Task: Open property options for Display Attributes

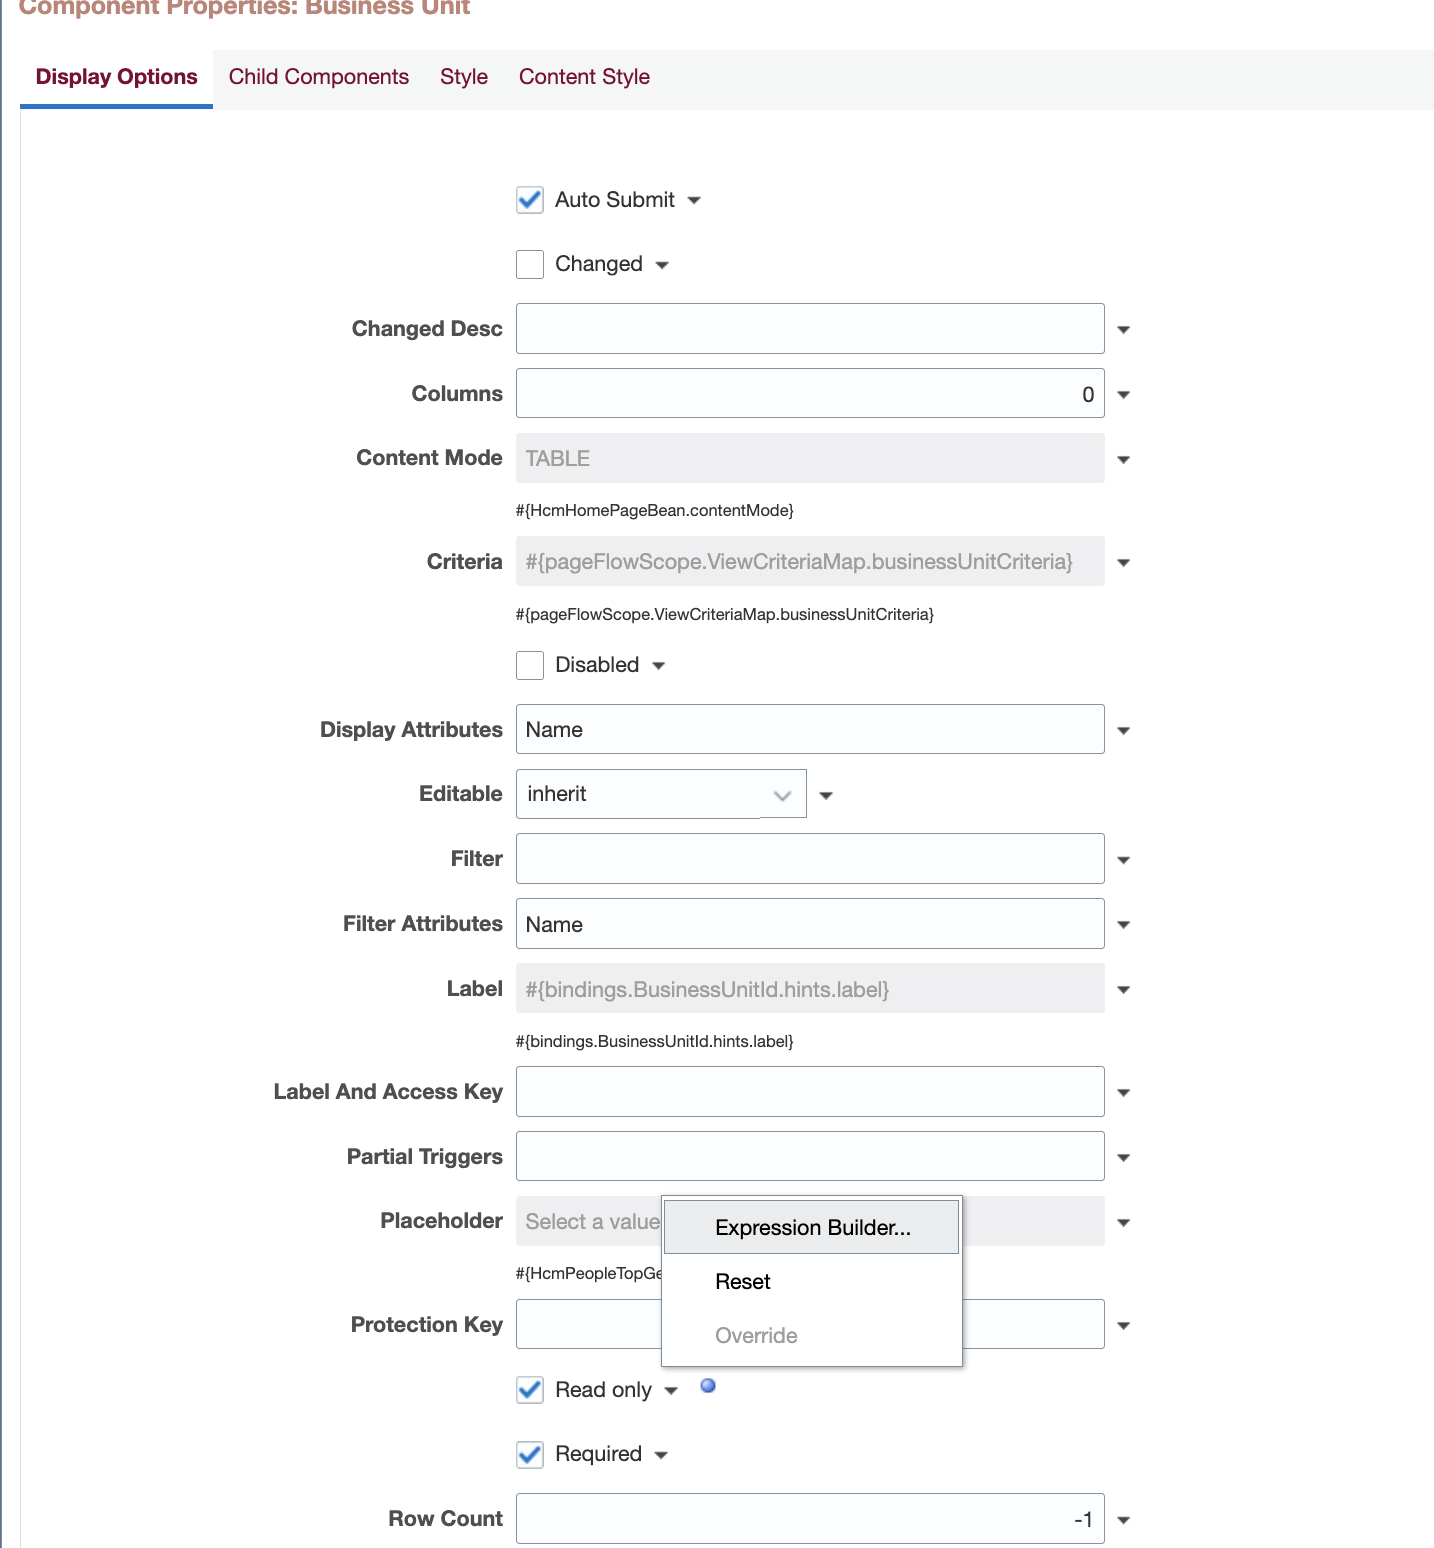Action: pyautogui.click(x=1122, y=729)
